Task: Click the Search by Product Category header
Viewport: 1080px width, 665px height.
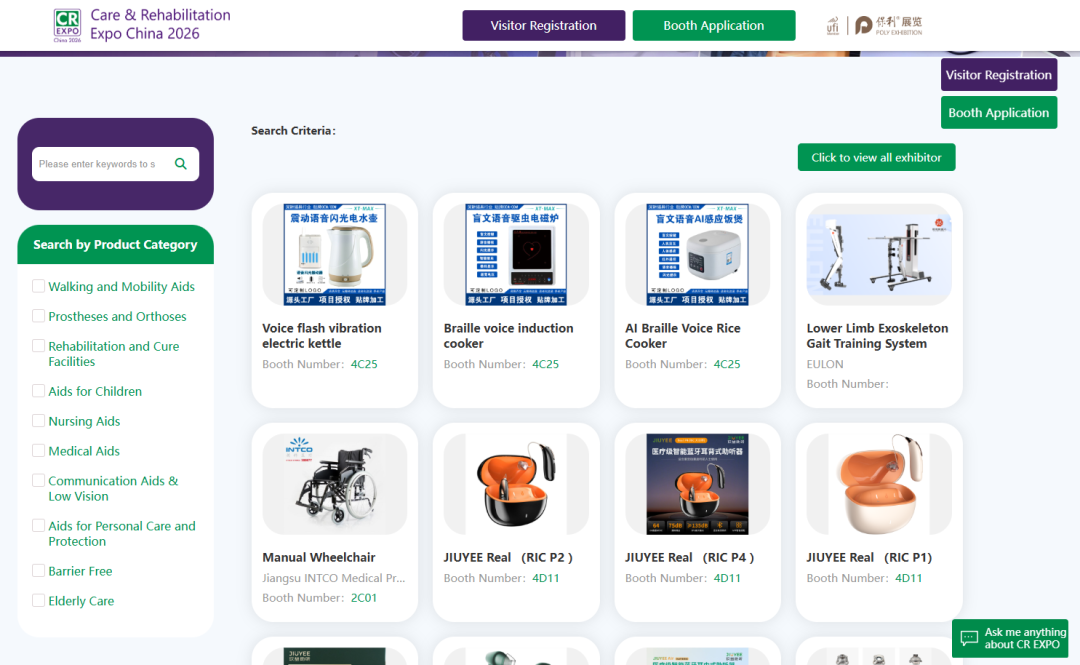Action: pos(115,245)
